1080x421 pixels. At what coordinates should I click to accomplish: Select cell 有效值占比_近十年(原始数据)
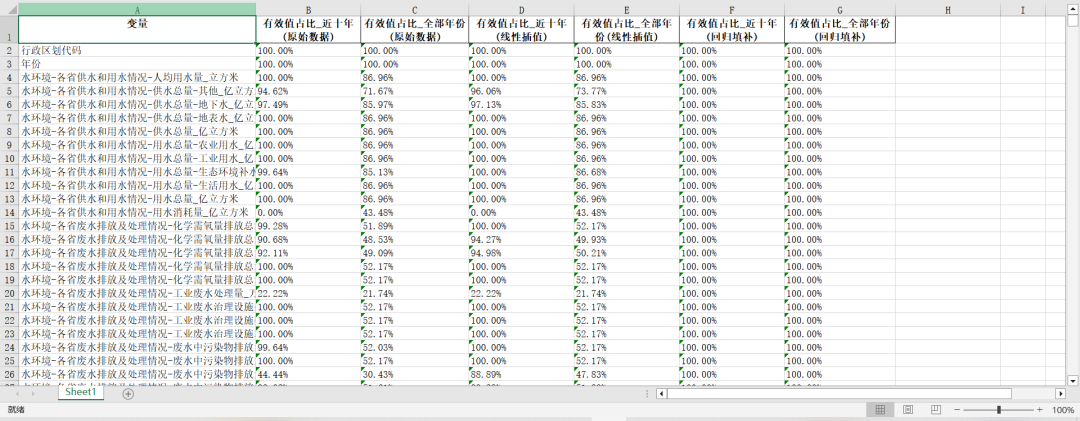pyautogui.click(x=308, y=30)
